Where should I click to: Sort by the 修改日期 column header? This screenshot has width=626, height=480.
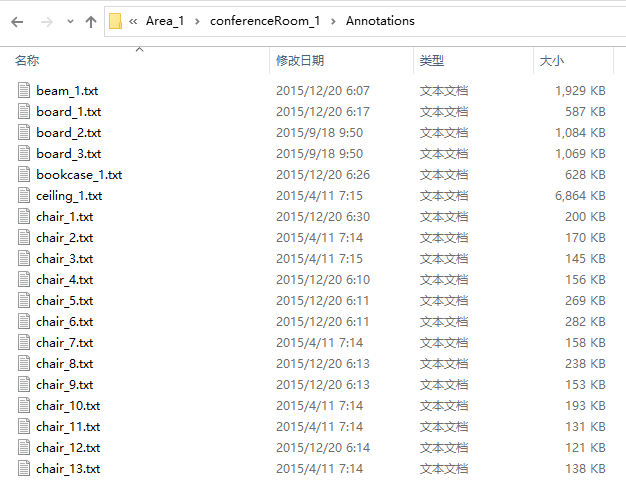300,61
